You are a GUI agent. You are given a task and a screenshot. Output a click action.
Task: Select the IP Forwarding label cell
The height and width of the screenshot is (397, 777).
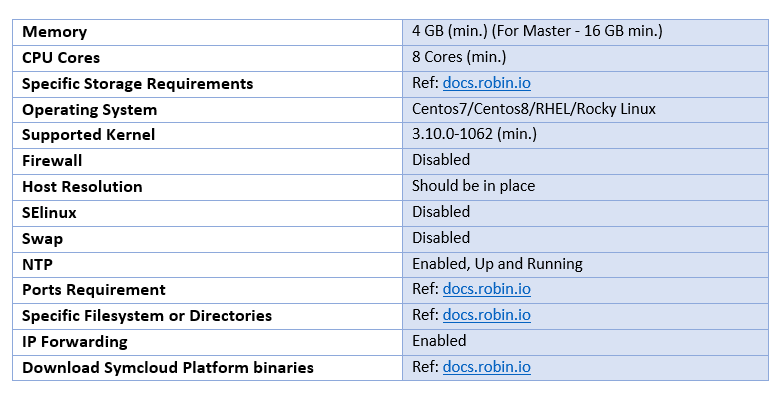[x=207, y=342]
